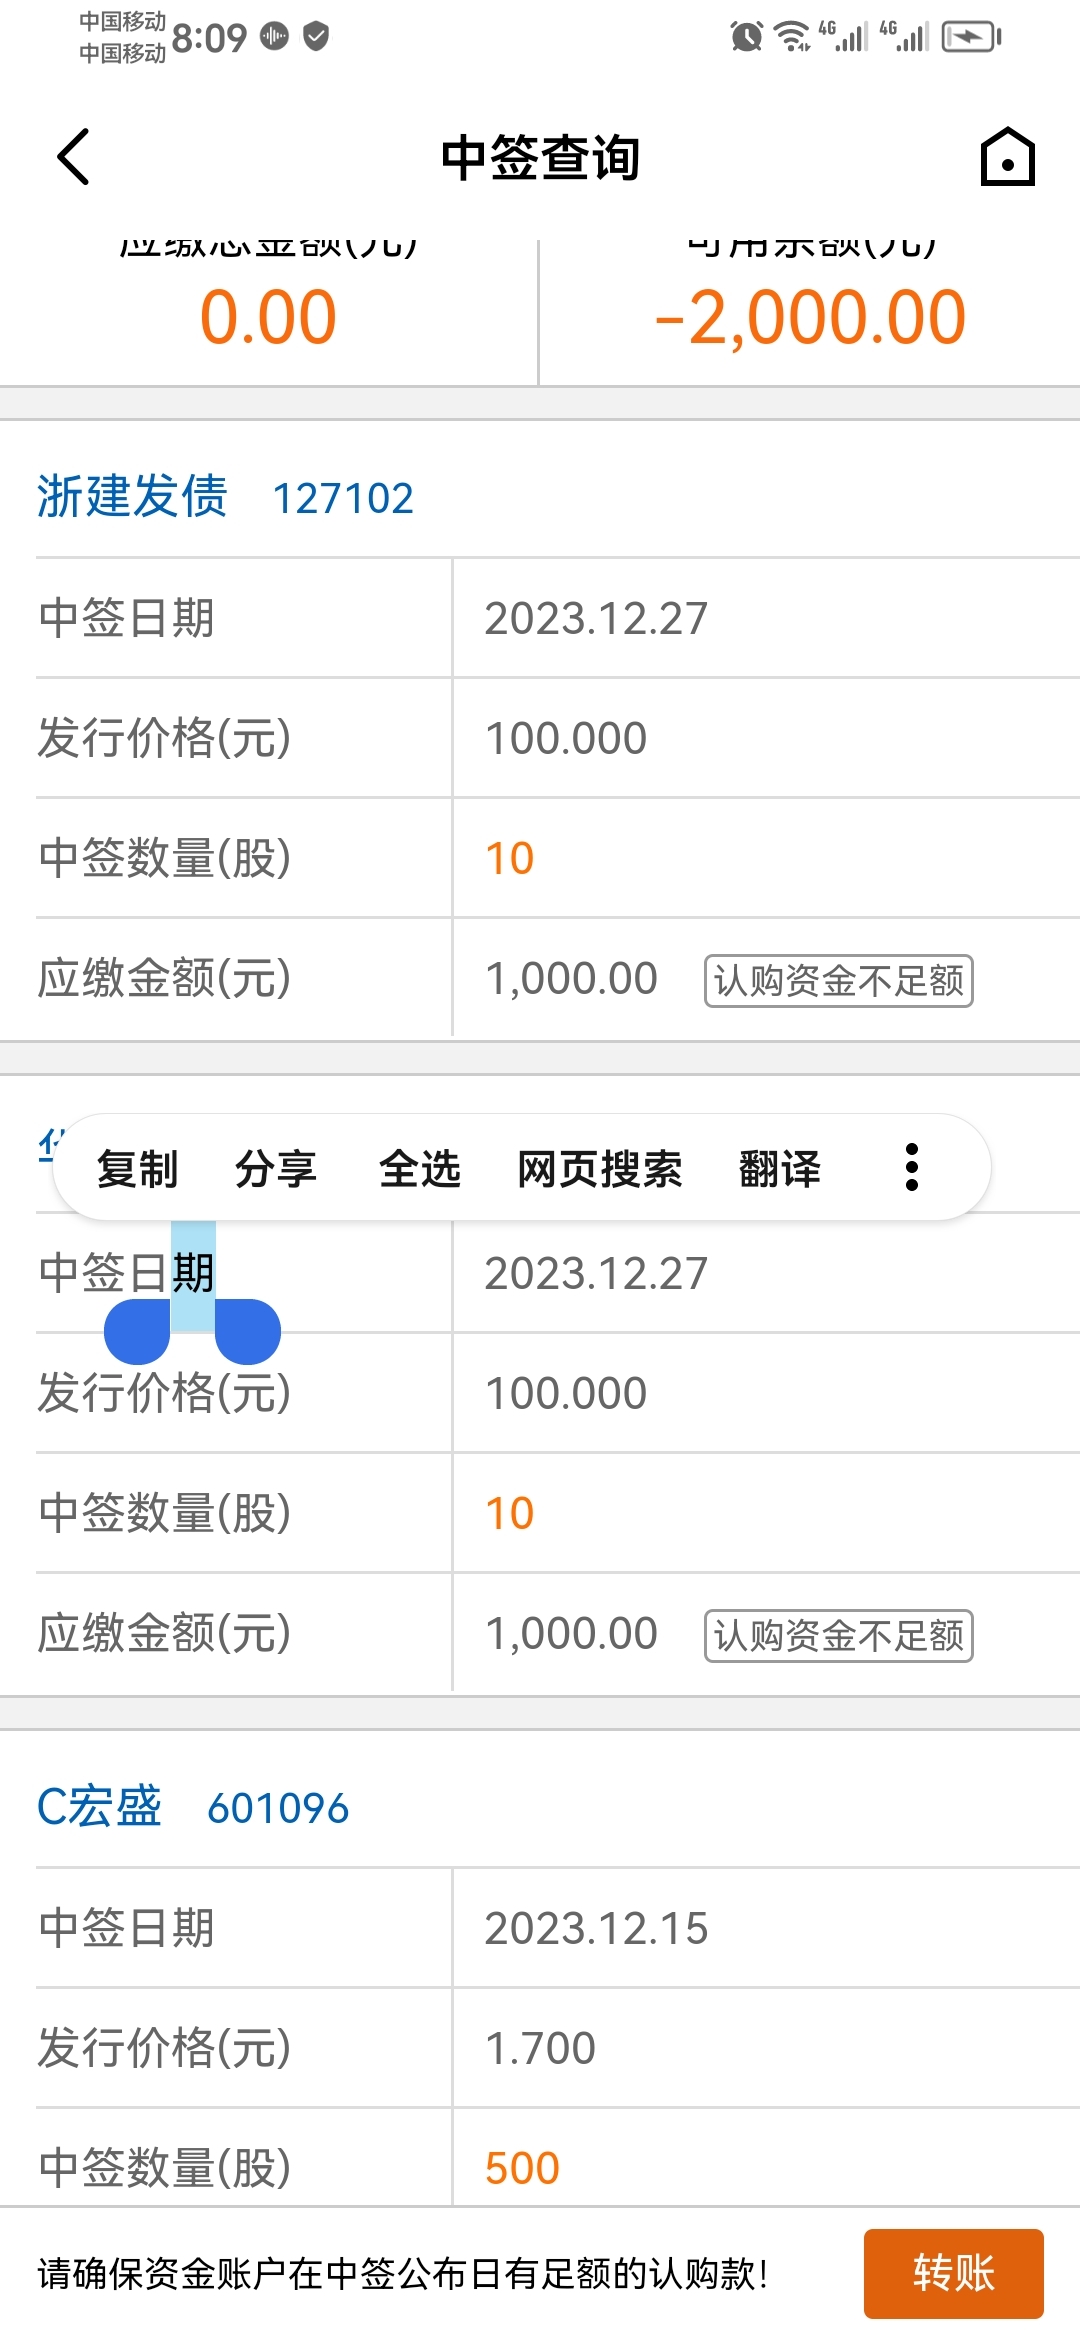Screen dimensions: 1080x2340
Task: Open the C宏盛 601096 stock link
Action: pos(193,1806)
